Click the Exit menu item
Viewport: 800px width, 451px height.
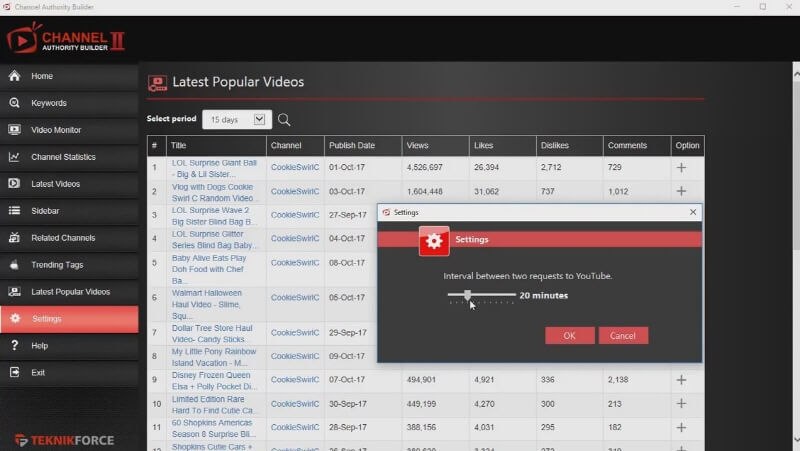(69, 372)
